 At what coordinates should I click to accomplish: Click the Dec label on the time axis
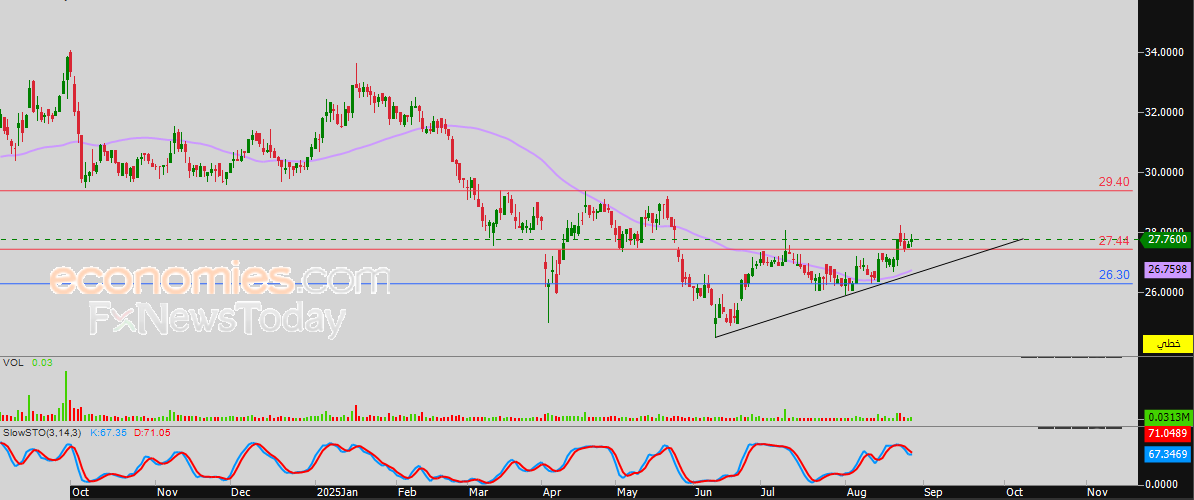tap(240, 492)
